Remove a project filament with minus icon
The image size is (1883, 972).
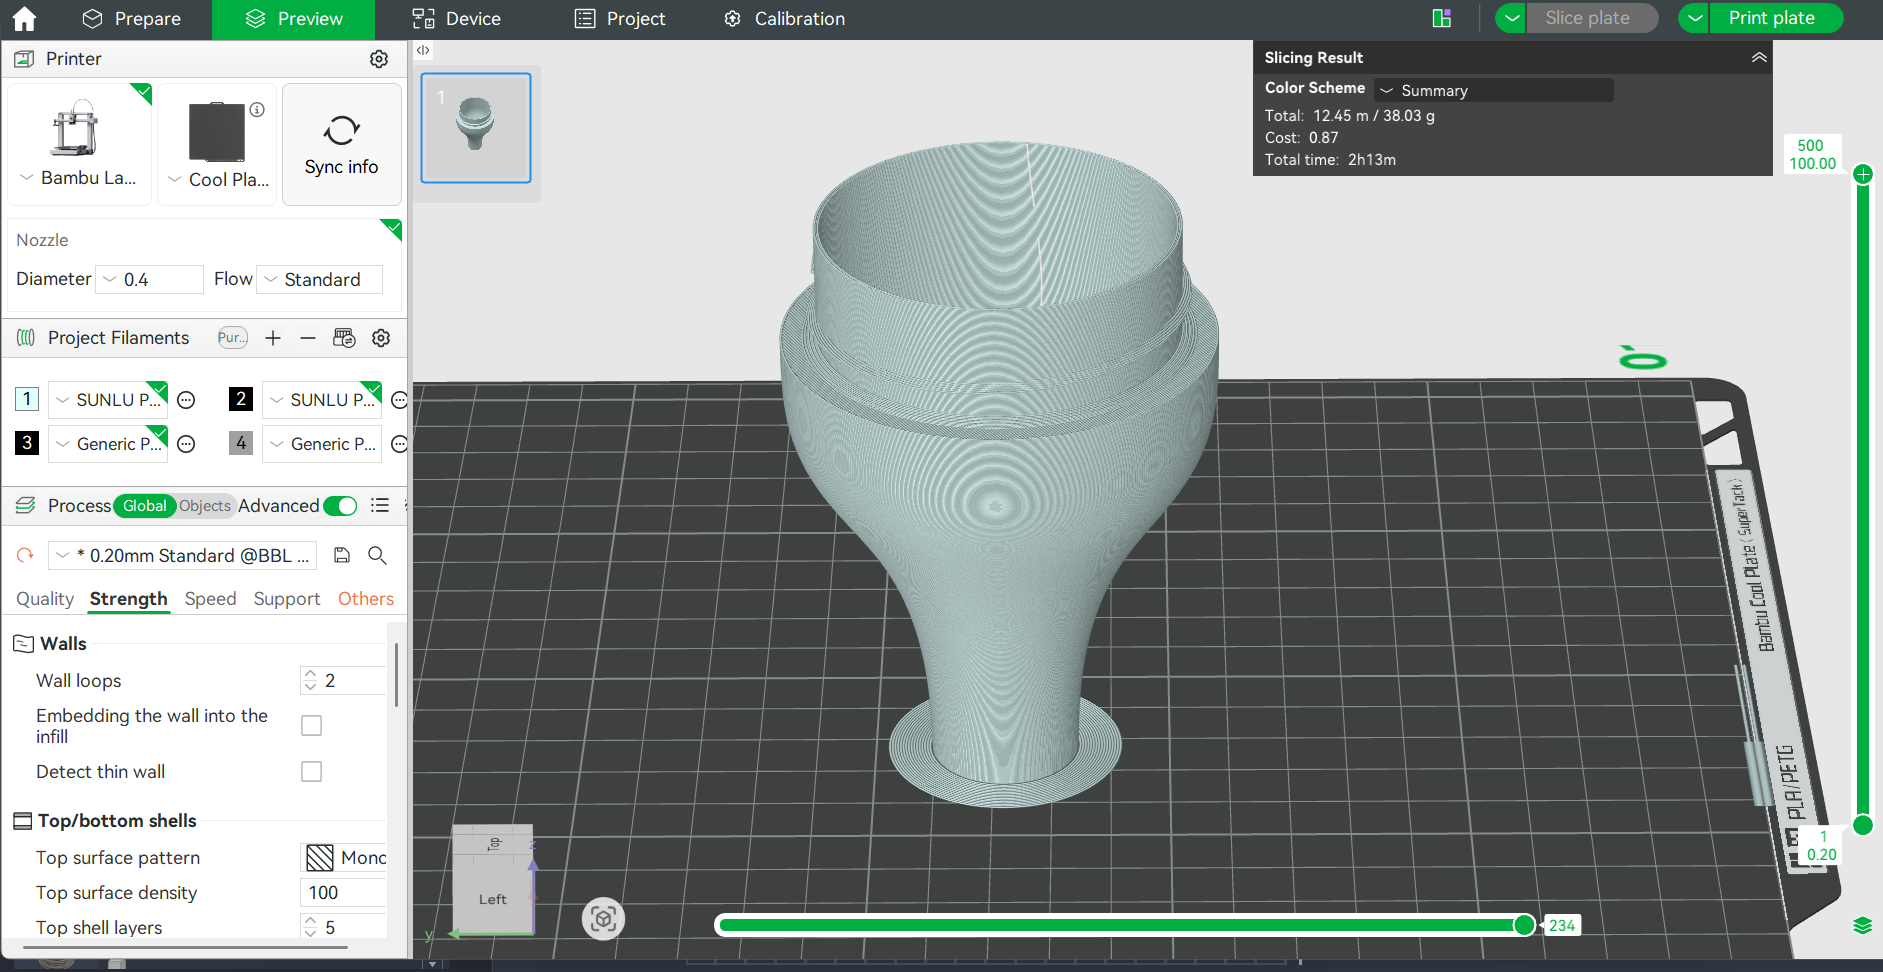[x=308, y=338]
